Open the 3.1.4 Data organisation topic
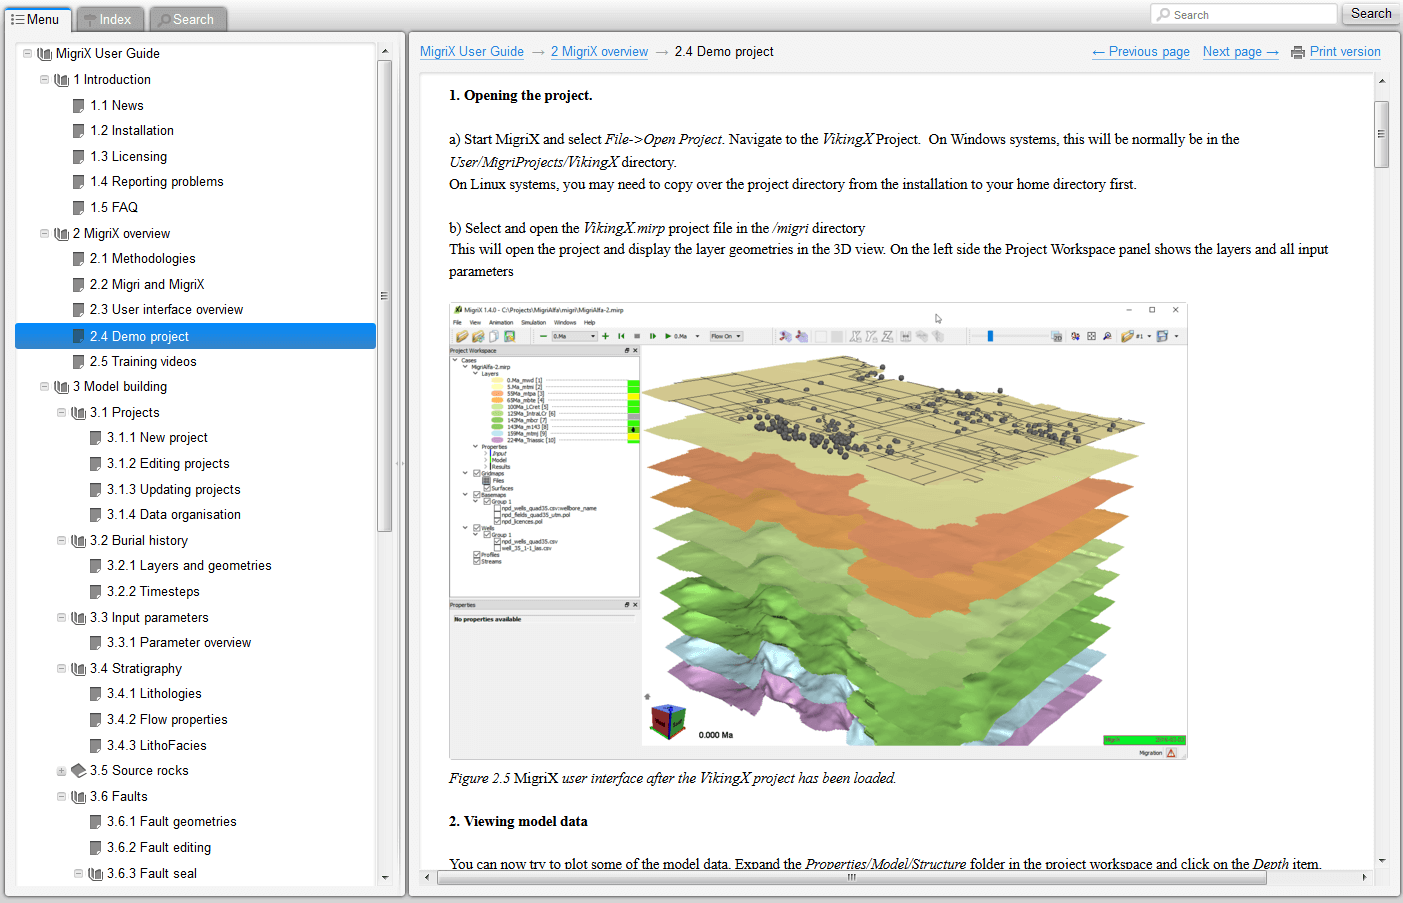The height and width of the screenshot is (903, 1403). pyautogui.click(x=174, y=515)
